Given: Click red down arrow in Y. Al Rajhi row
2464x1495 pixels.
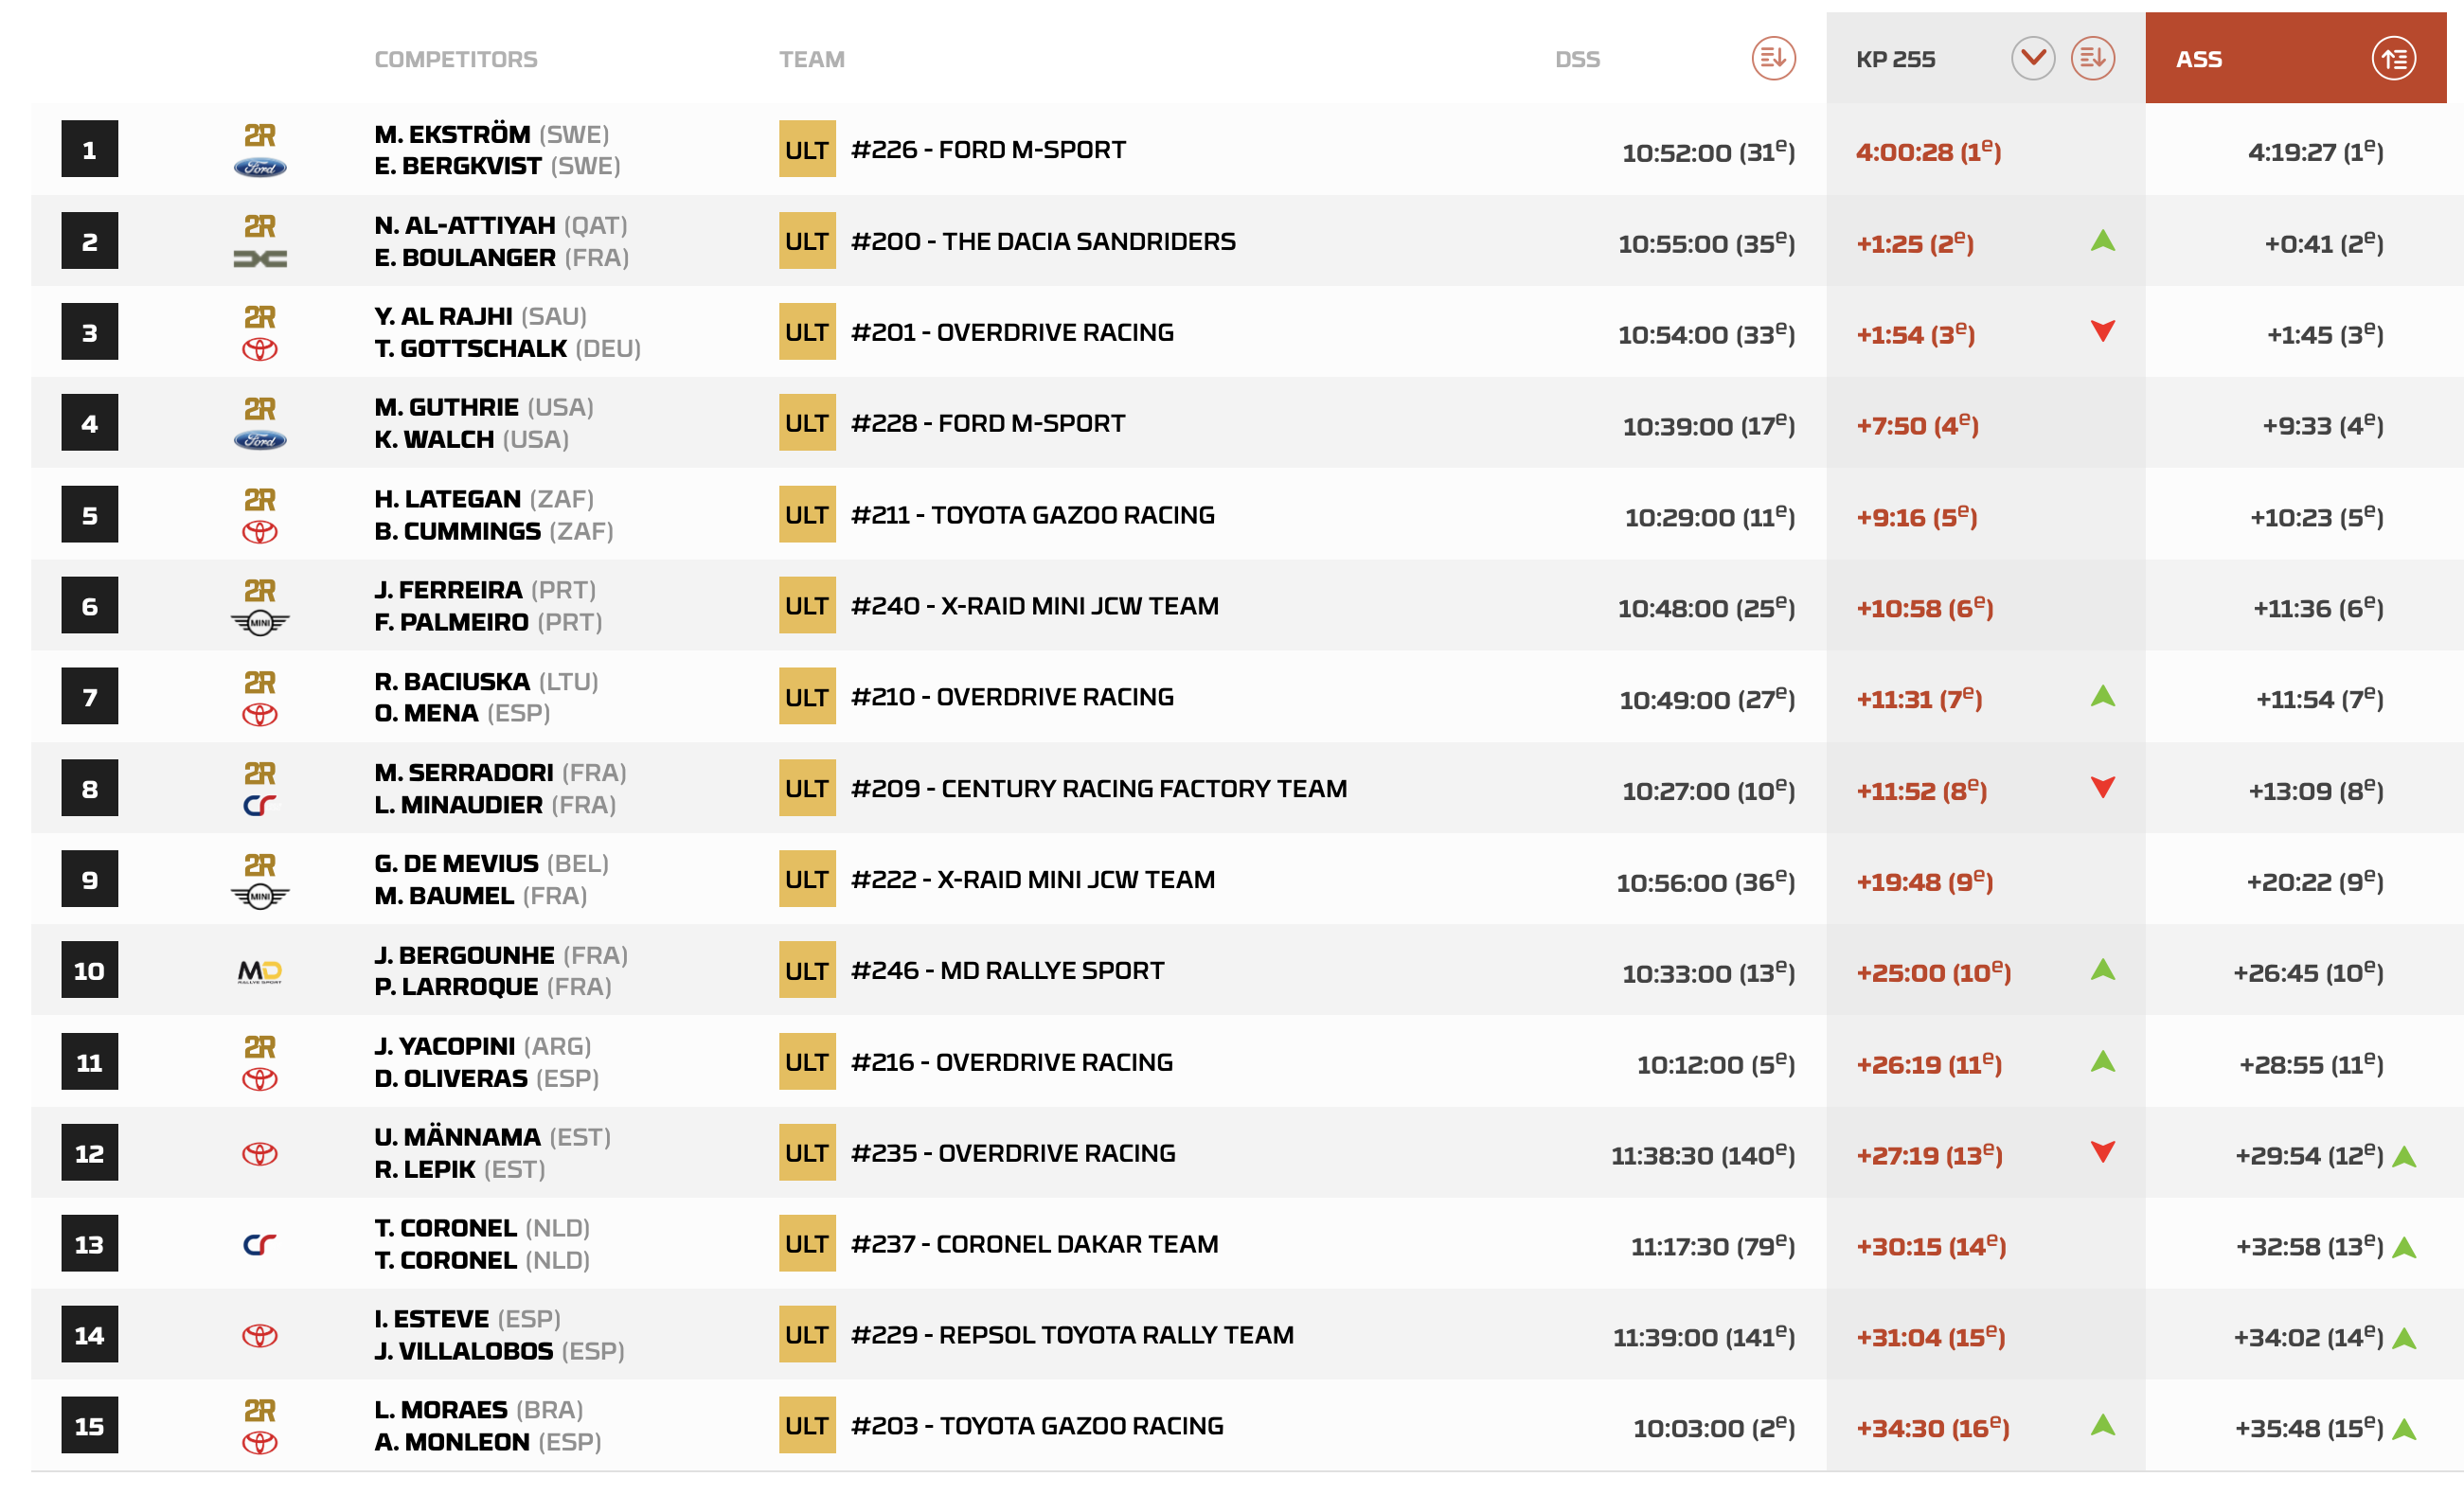Looking at the screenshot, I should point(2102,331).
